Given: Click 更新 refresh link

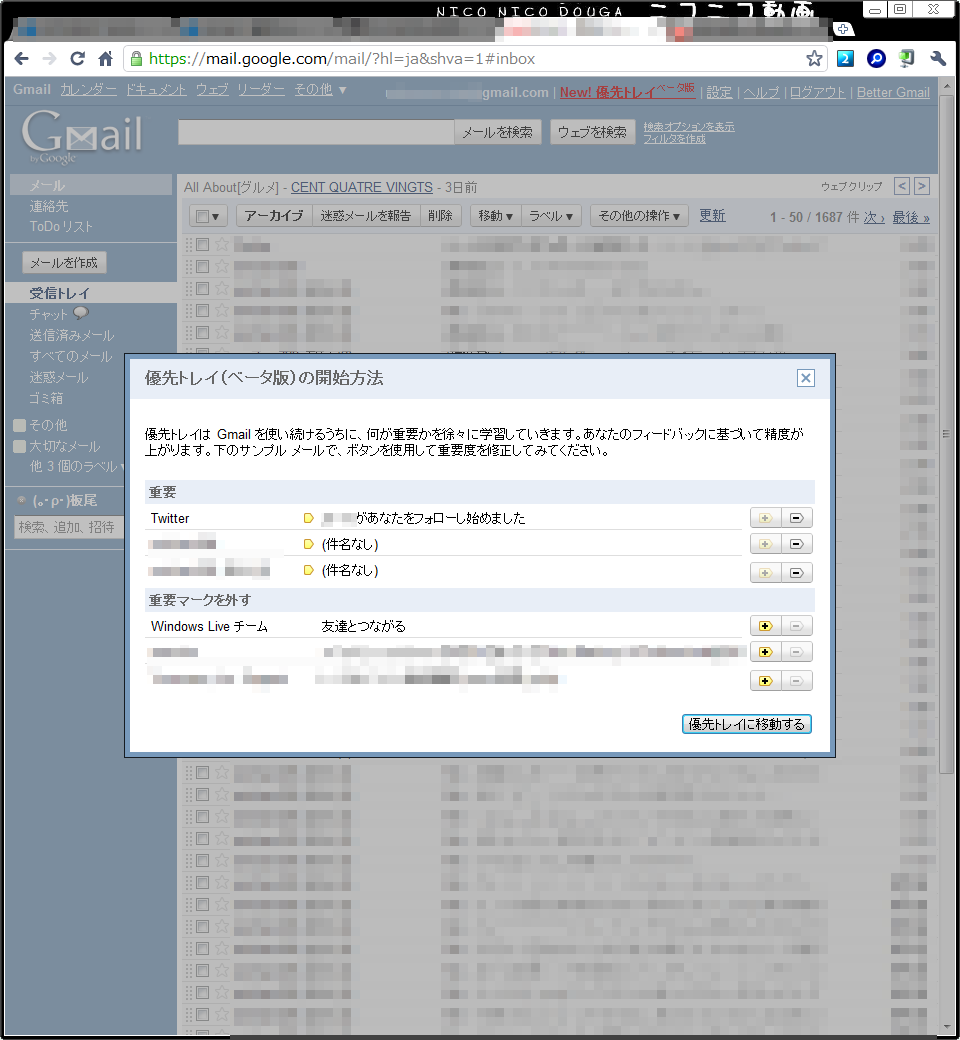Looking at the screenshot, I should click(712, 216).
